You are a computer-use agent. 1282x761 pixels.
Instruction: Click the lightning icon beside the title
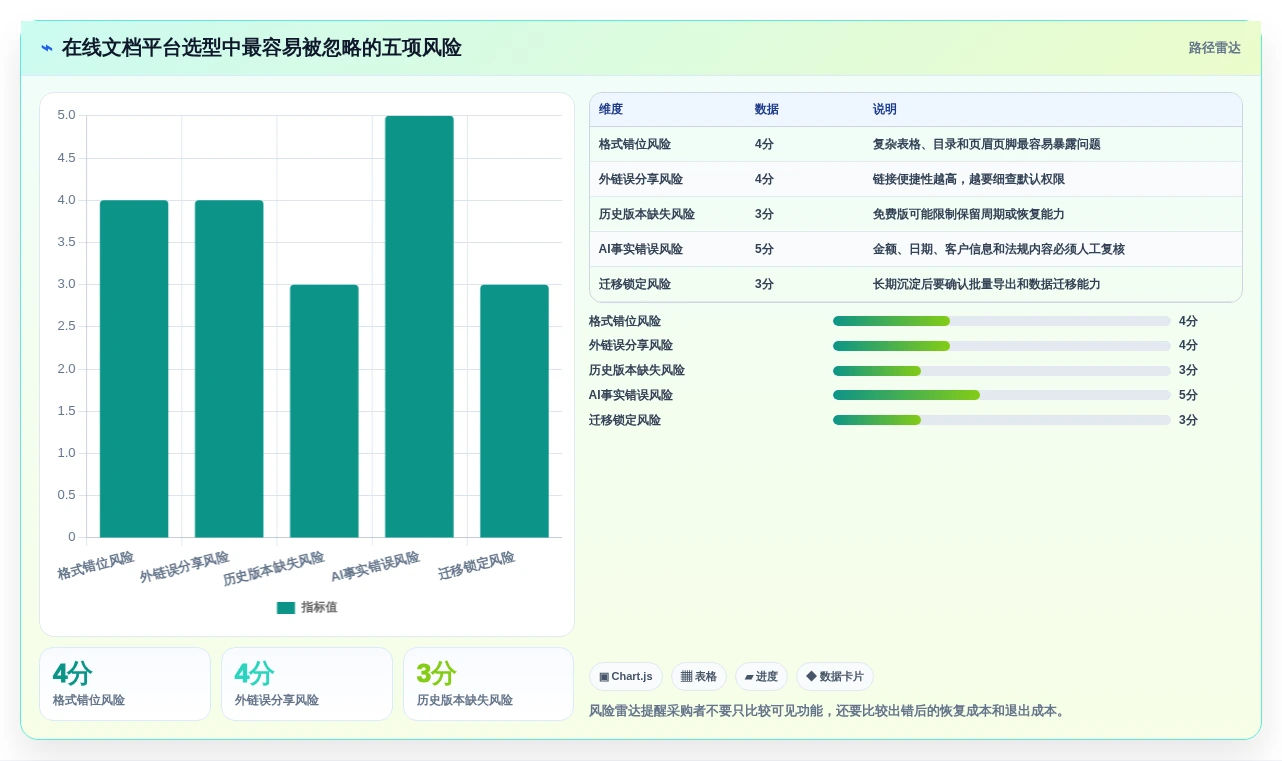point(47,48)
